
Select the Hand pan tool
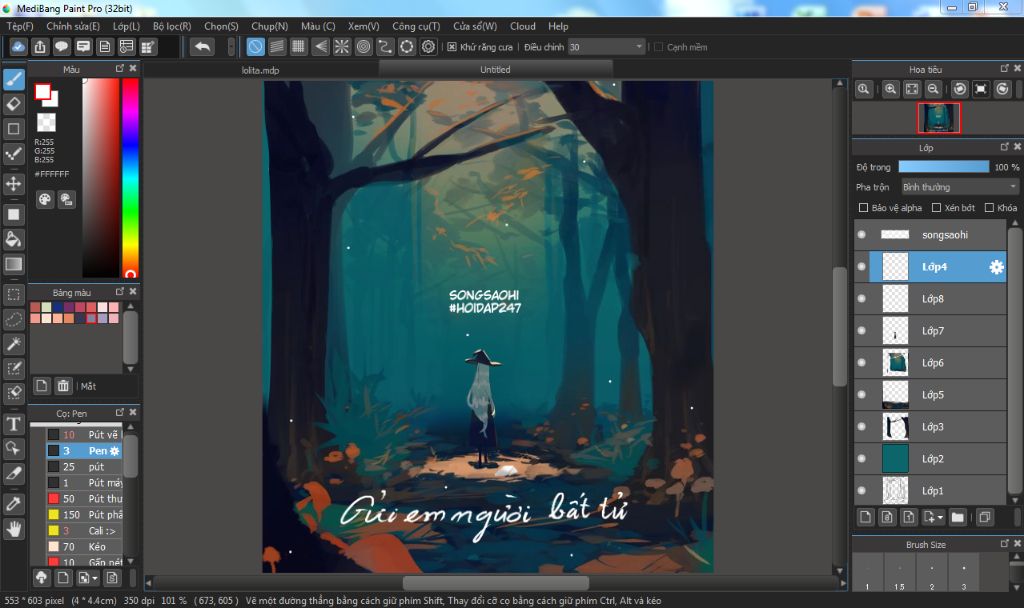coord(14,528)
